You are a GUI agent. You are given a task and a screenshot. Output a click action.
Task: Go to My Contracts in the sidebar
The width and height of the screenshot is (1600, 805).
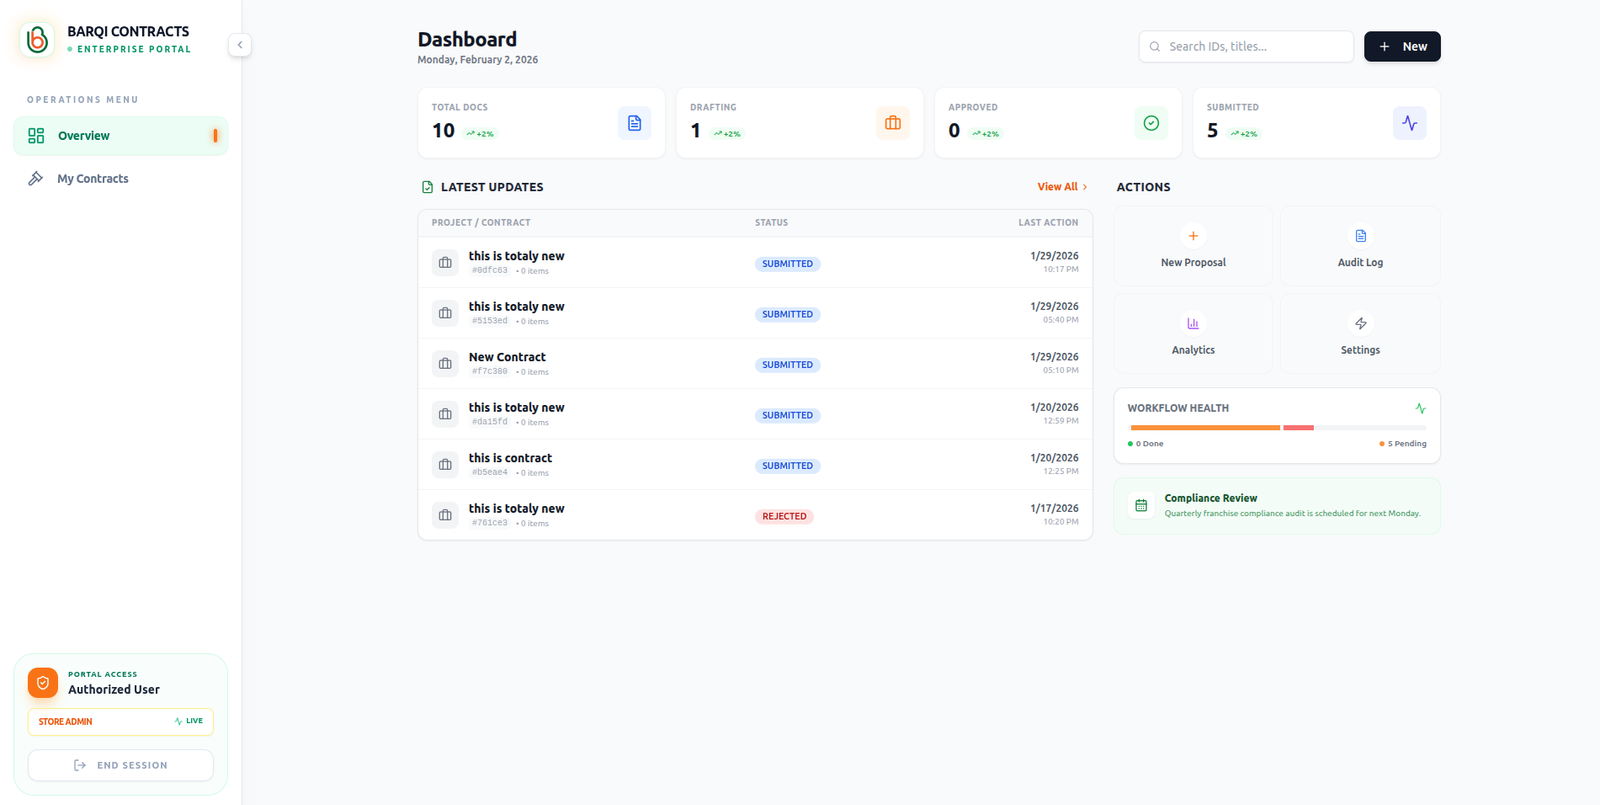pos(93,179)
